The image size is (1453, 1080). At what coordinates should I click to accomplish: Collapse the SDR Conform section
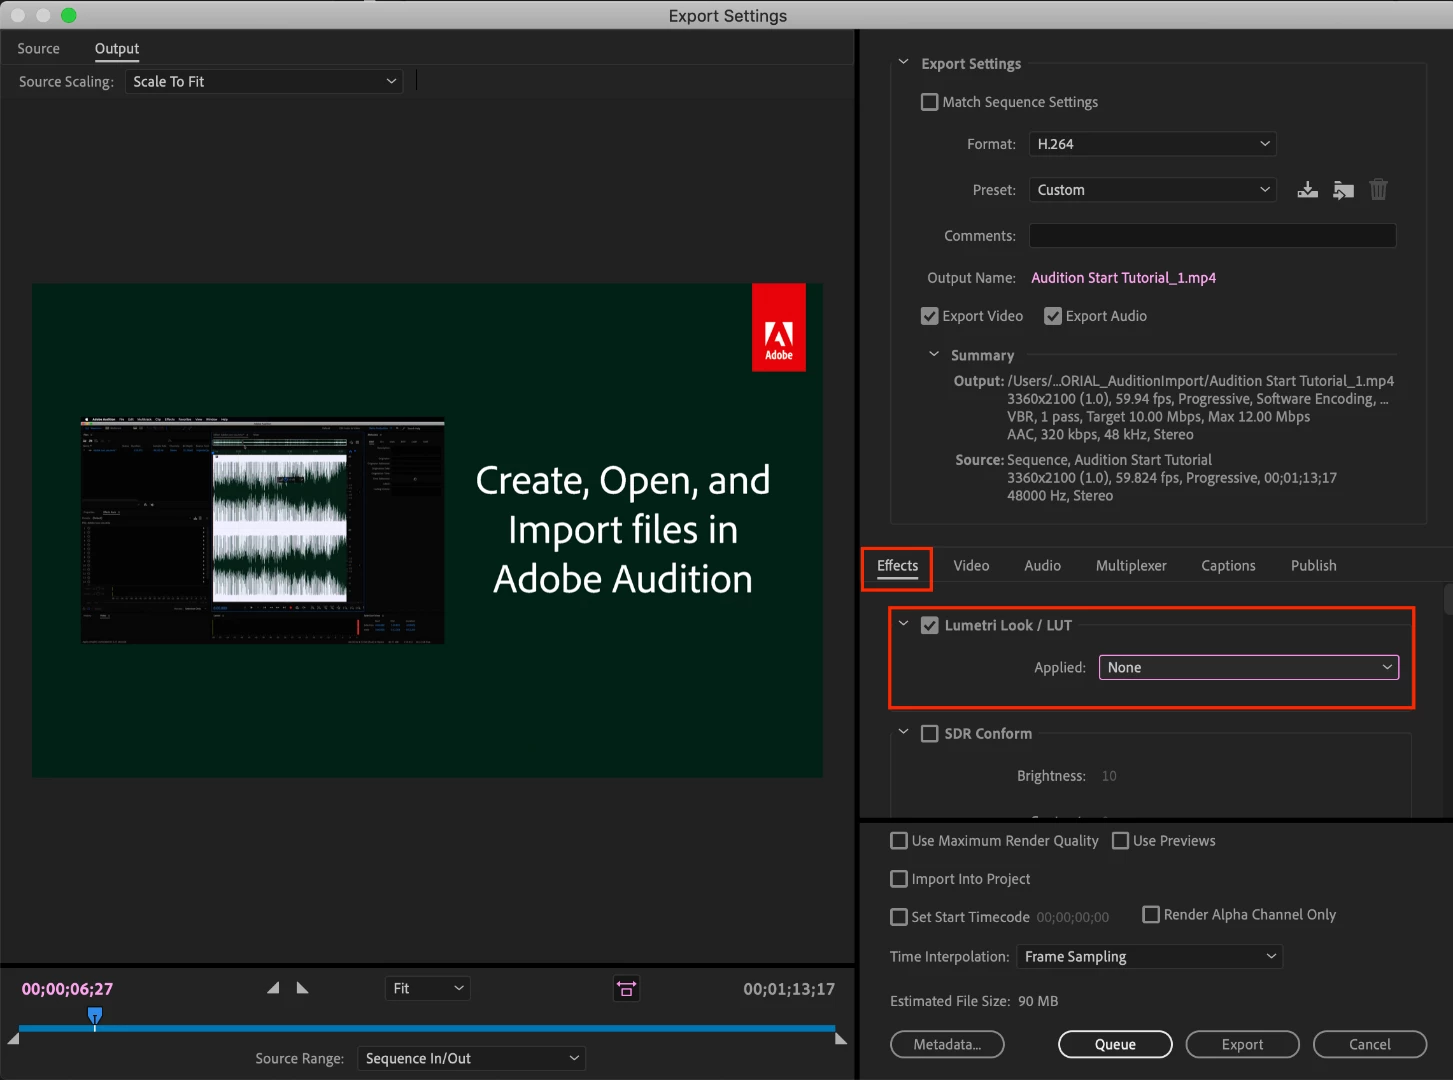(x=904, y=732)
